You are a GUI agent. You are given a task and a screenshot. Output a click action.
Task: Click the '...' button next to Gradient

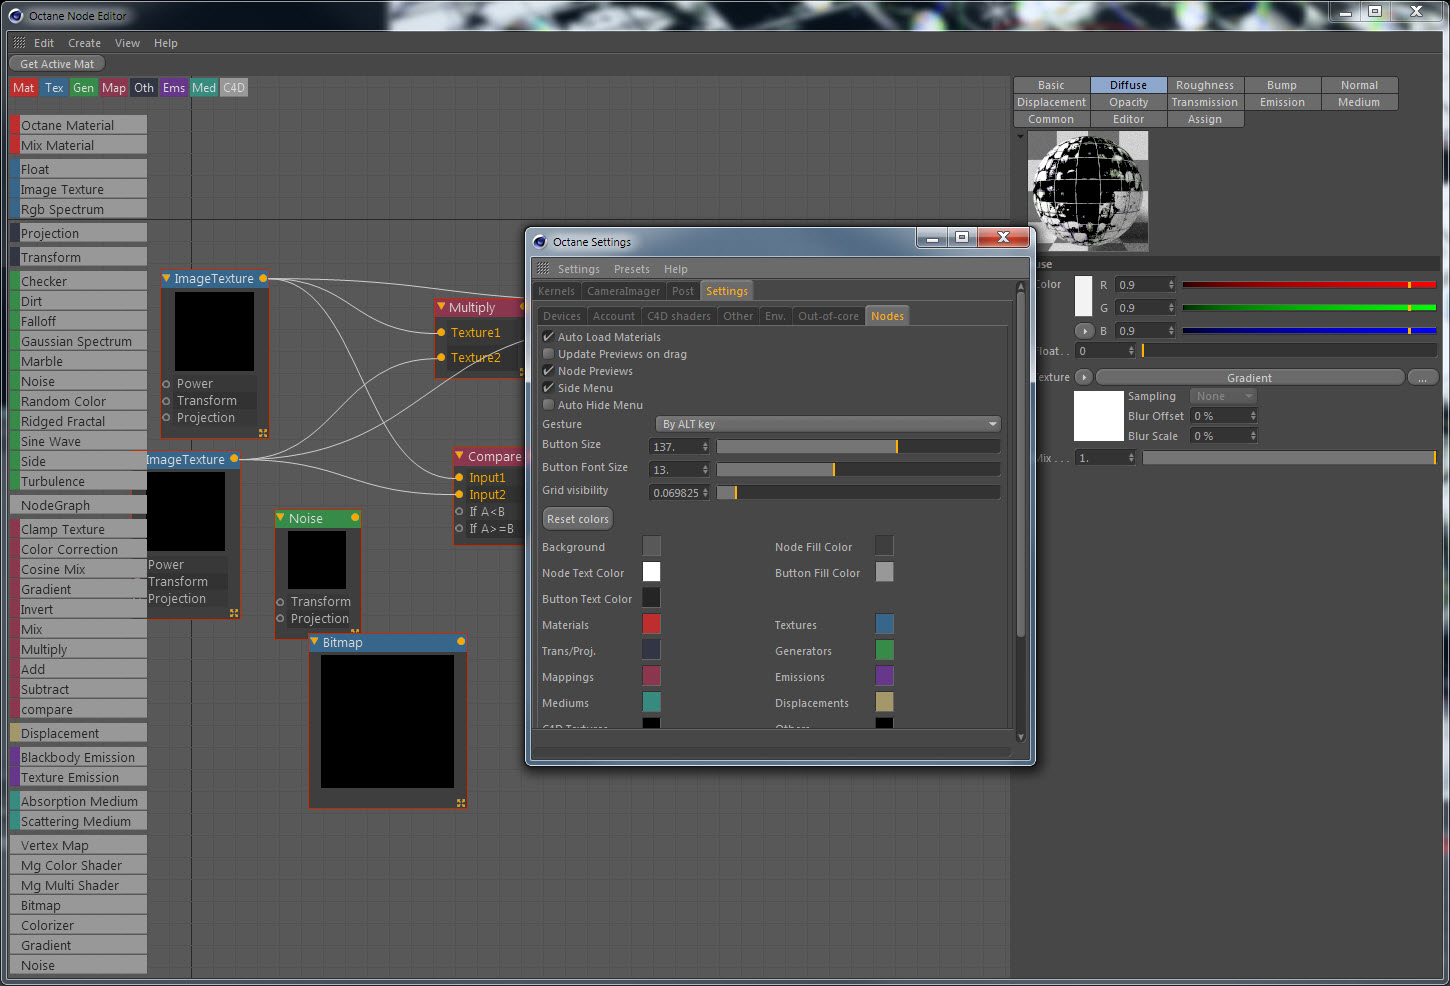pos(1422,378)
